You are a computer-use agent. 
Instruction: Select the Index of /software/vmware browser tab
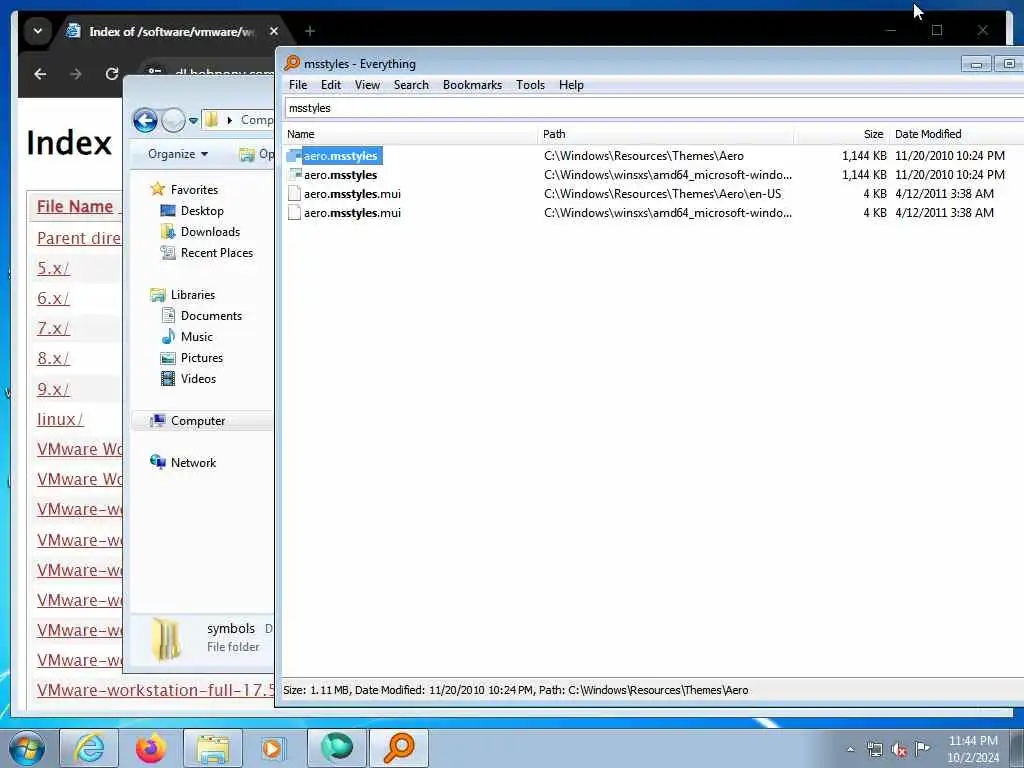point(173,31)
